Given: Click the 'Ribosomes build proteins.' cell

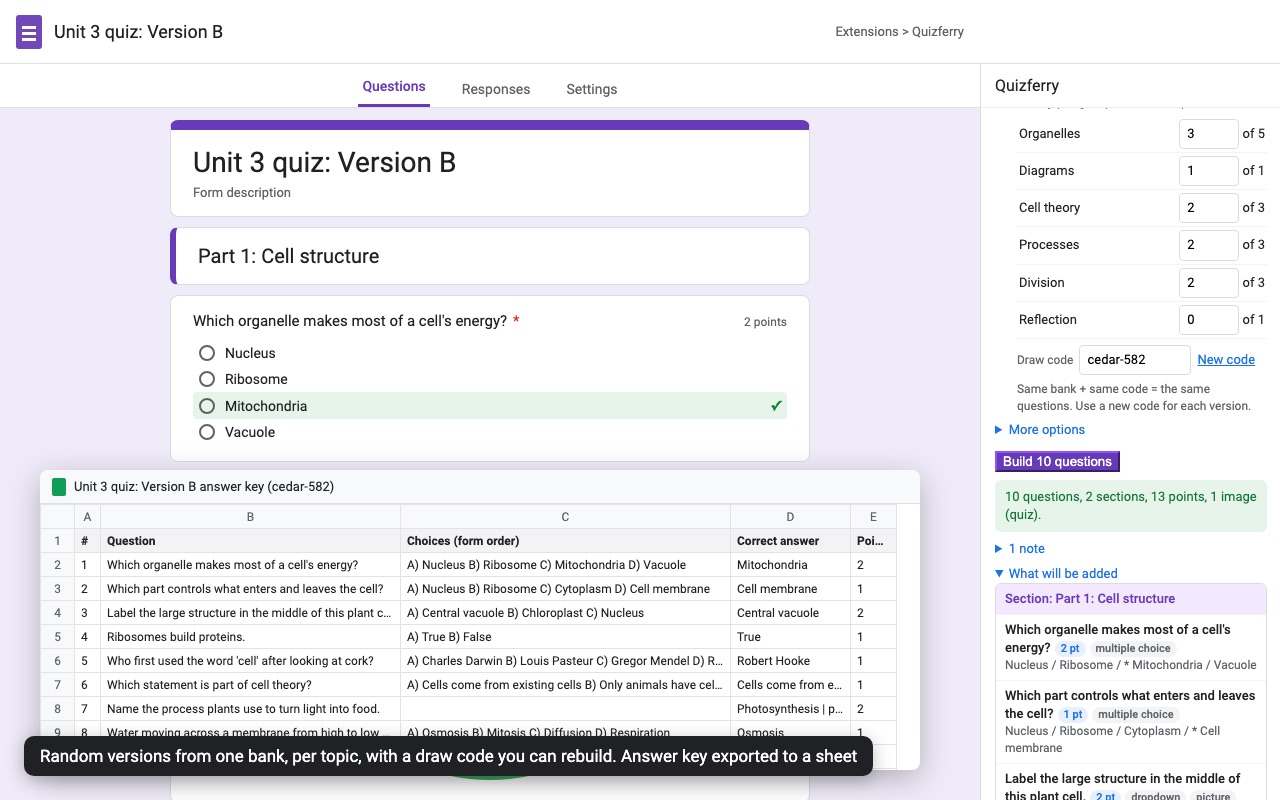Looking at the screenshot, I should pos(250,637).
